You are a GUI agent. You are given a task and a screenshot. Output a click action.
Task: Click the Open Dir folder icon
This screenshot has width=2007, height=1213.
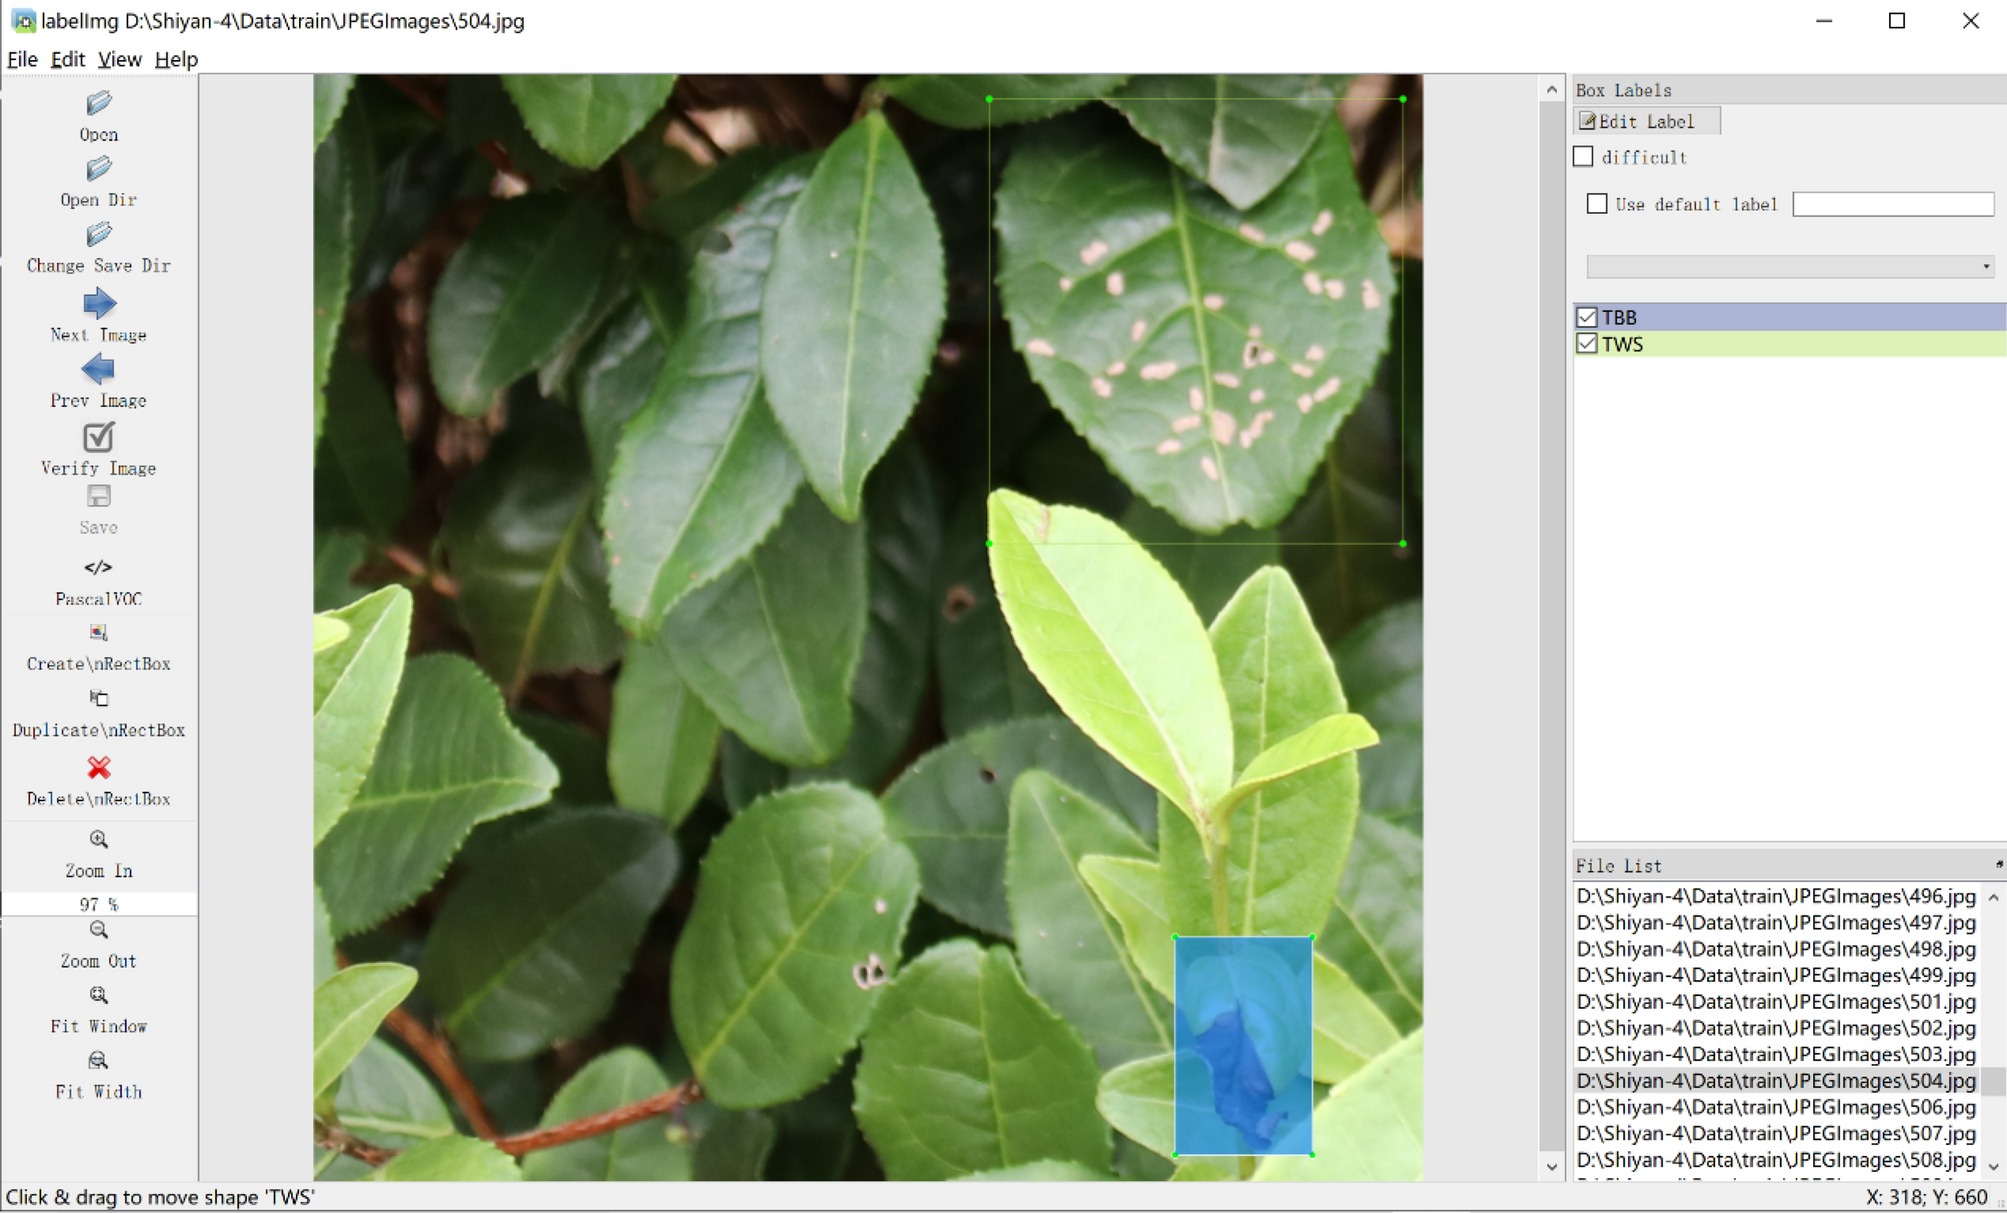point(98,169)
